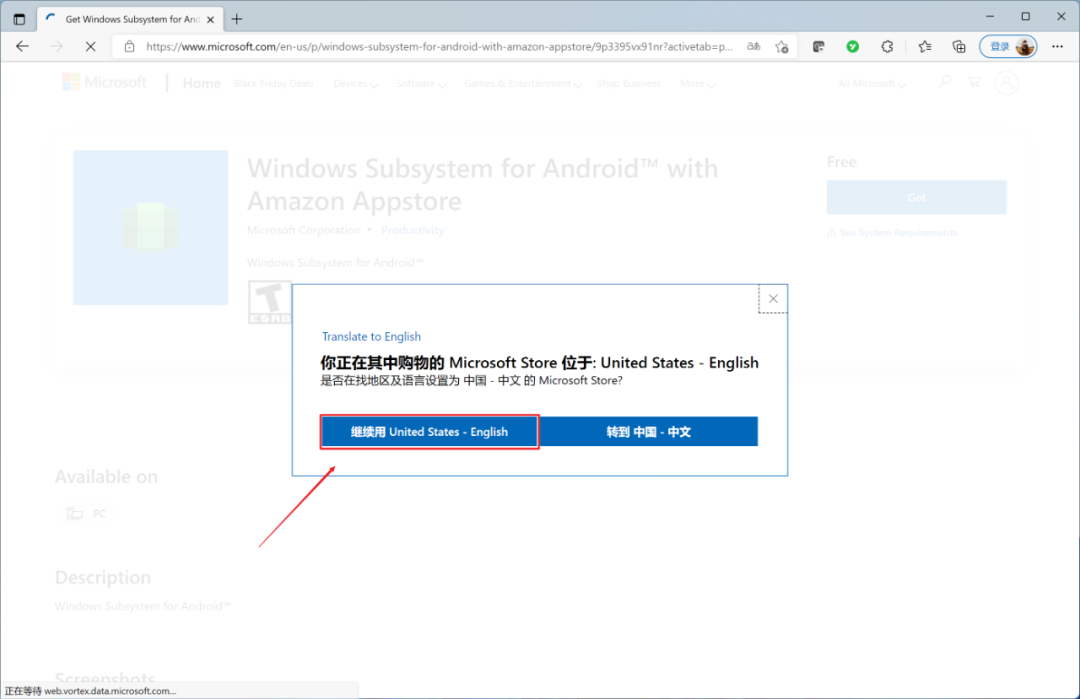Open the favorites list

924,46
